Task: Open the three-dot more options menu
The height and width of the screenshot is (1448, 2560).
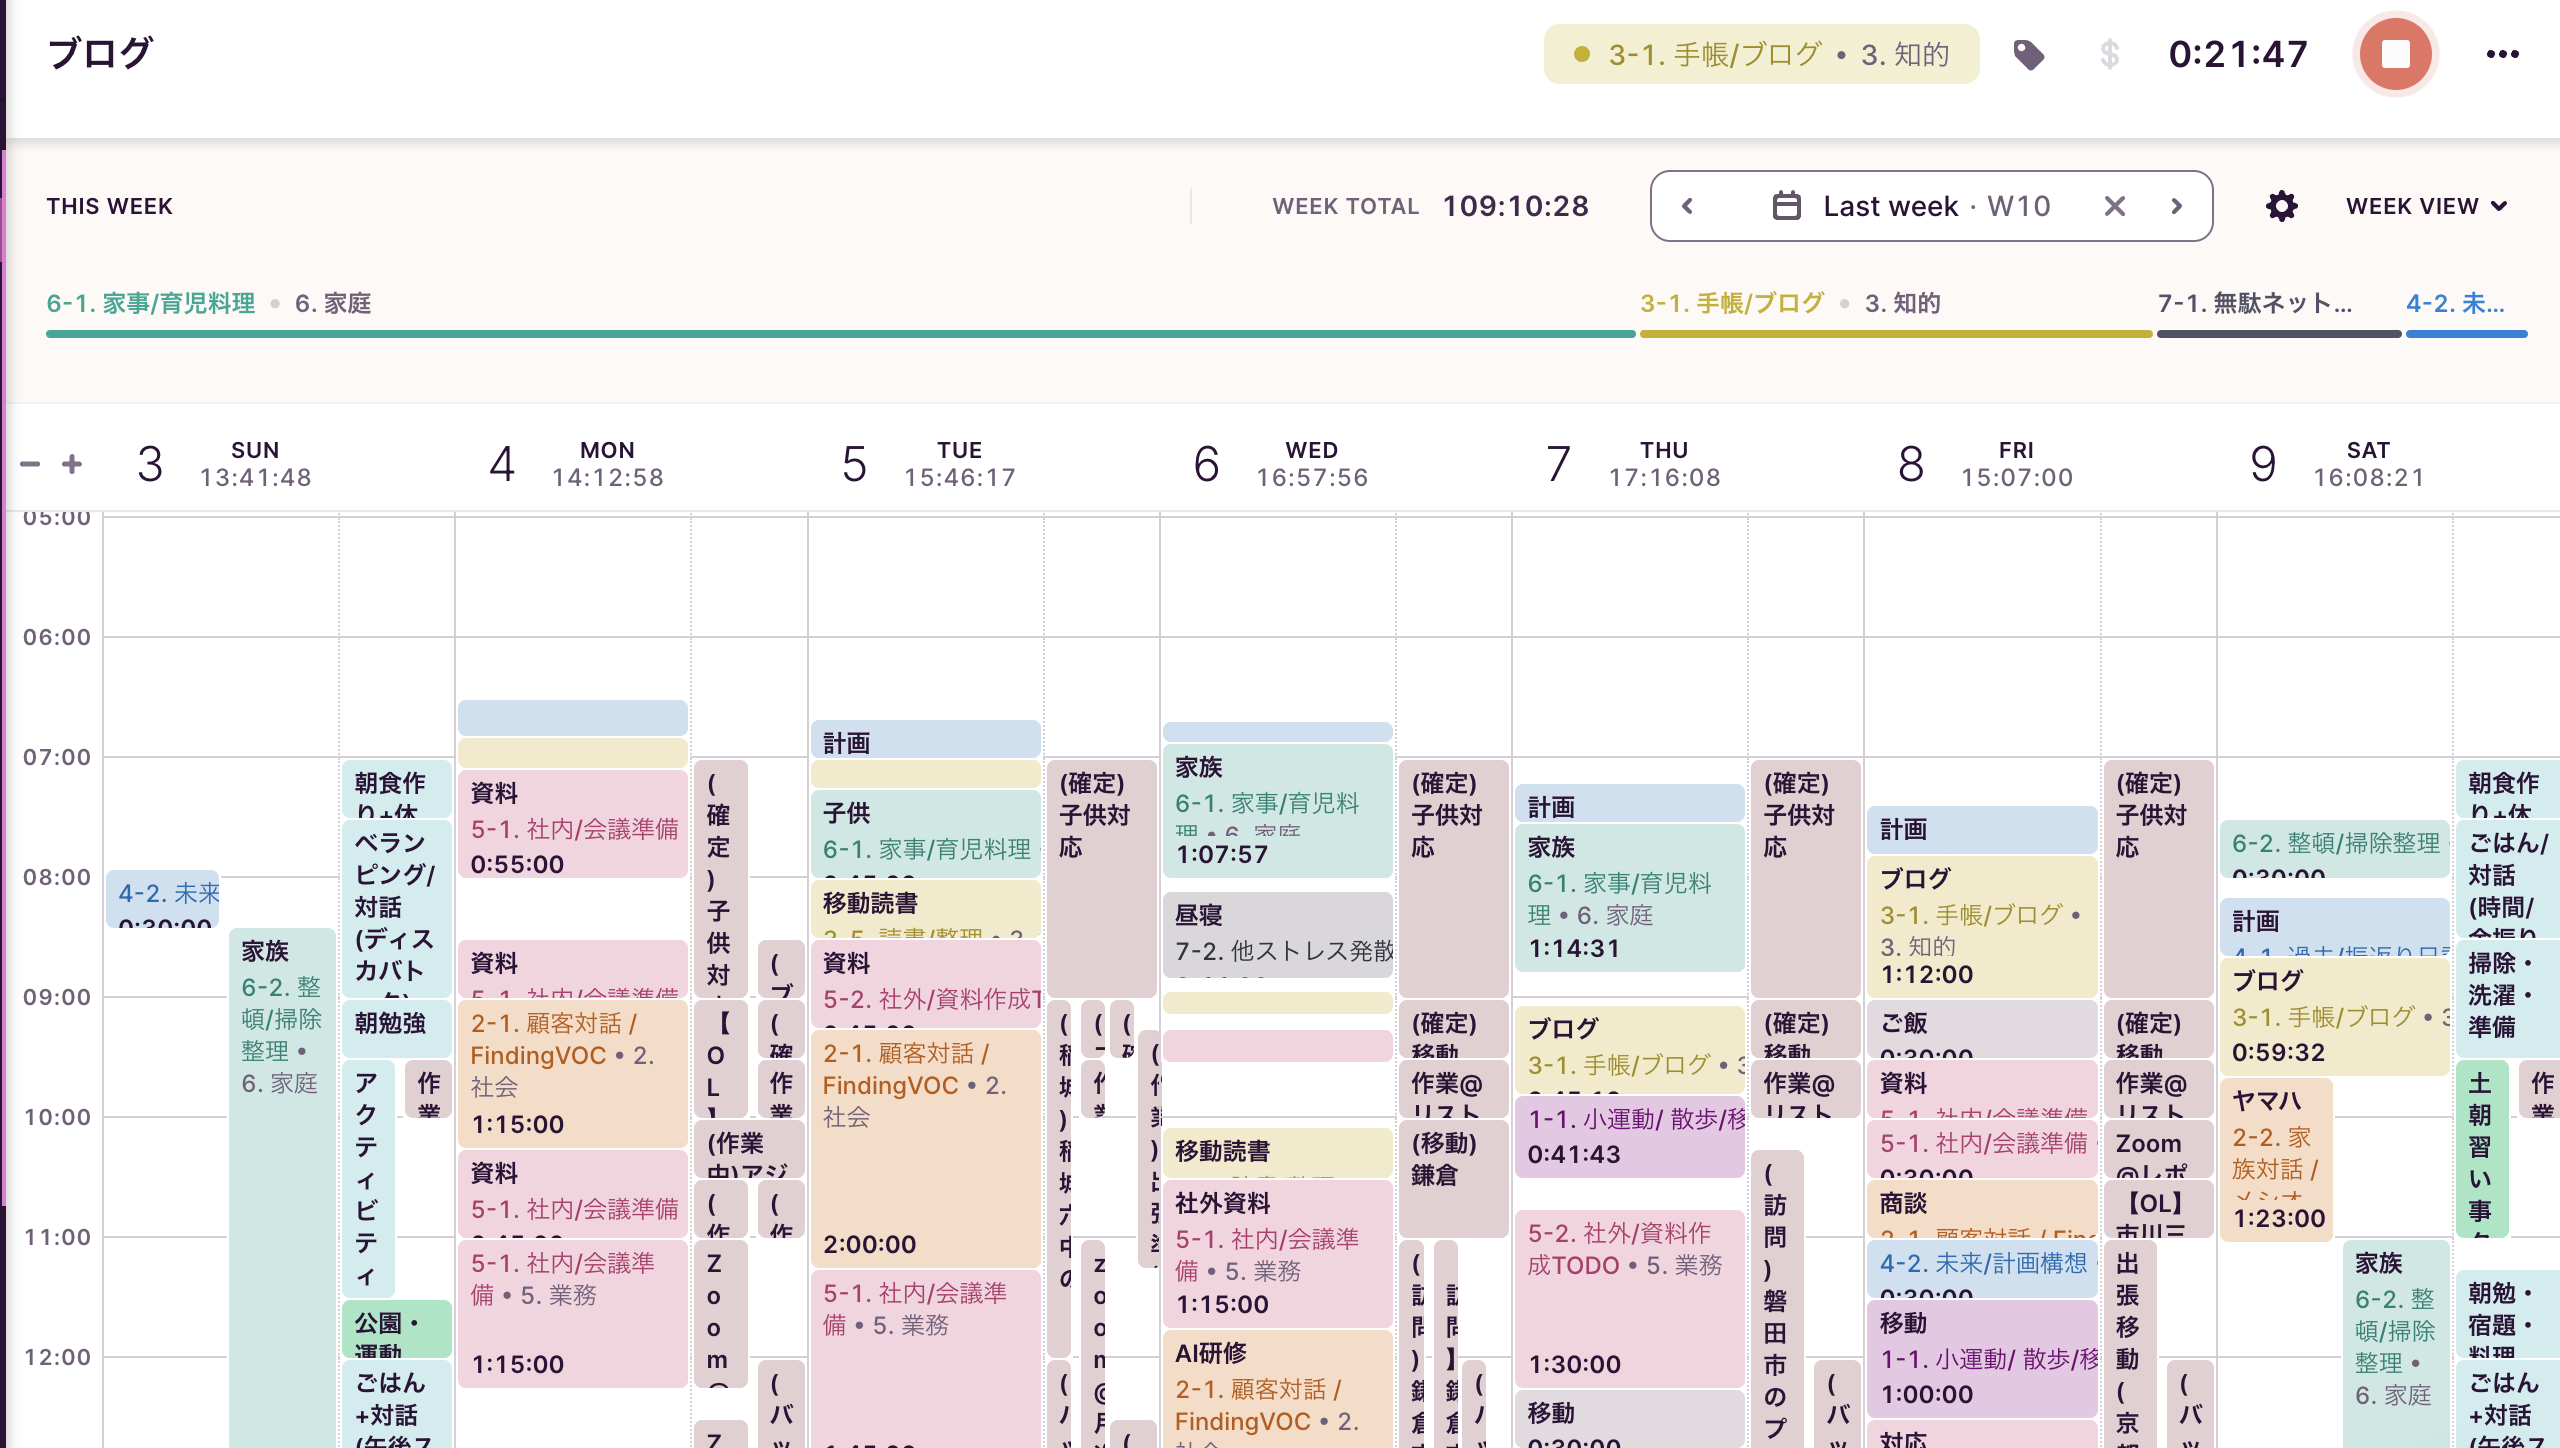Action: tap(2502, 54)
